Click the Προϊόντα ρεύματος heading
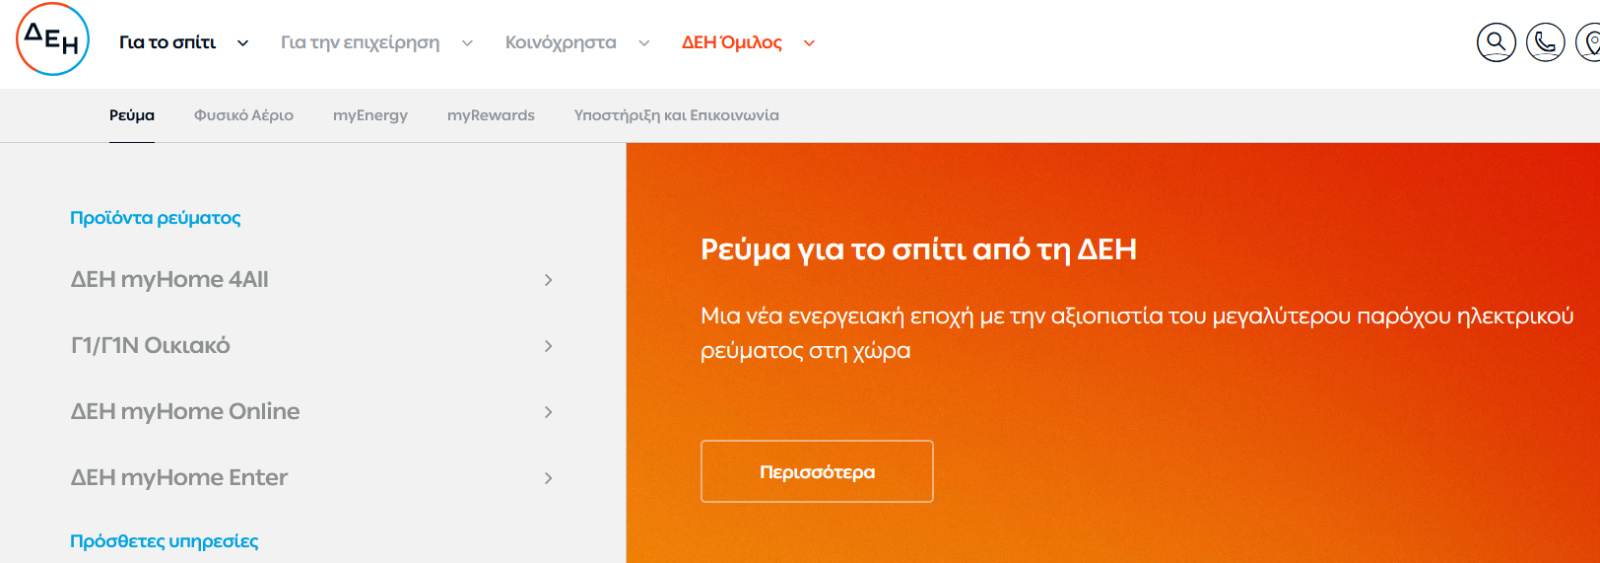The image size is (1600, 563). [155, 217]
